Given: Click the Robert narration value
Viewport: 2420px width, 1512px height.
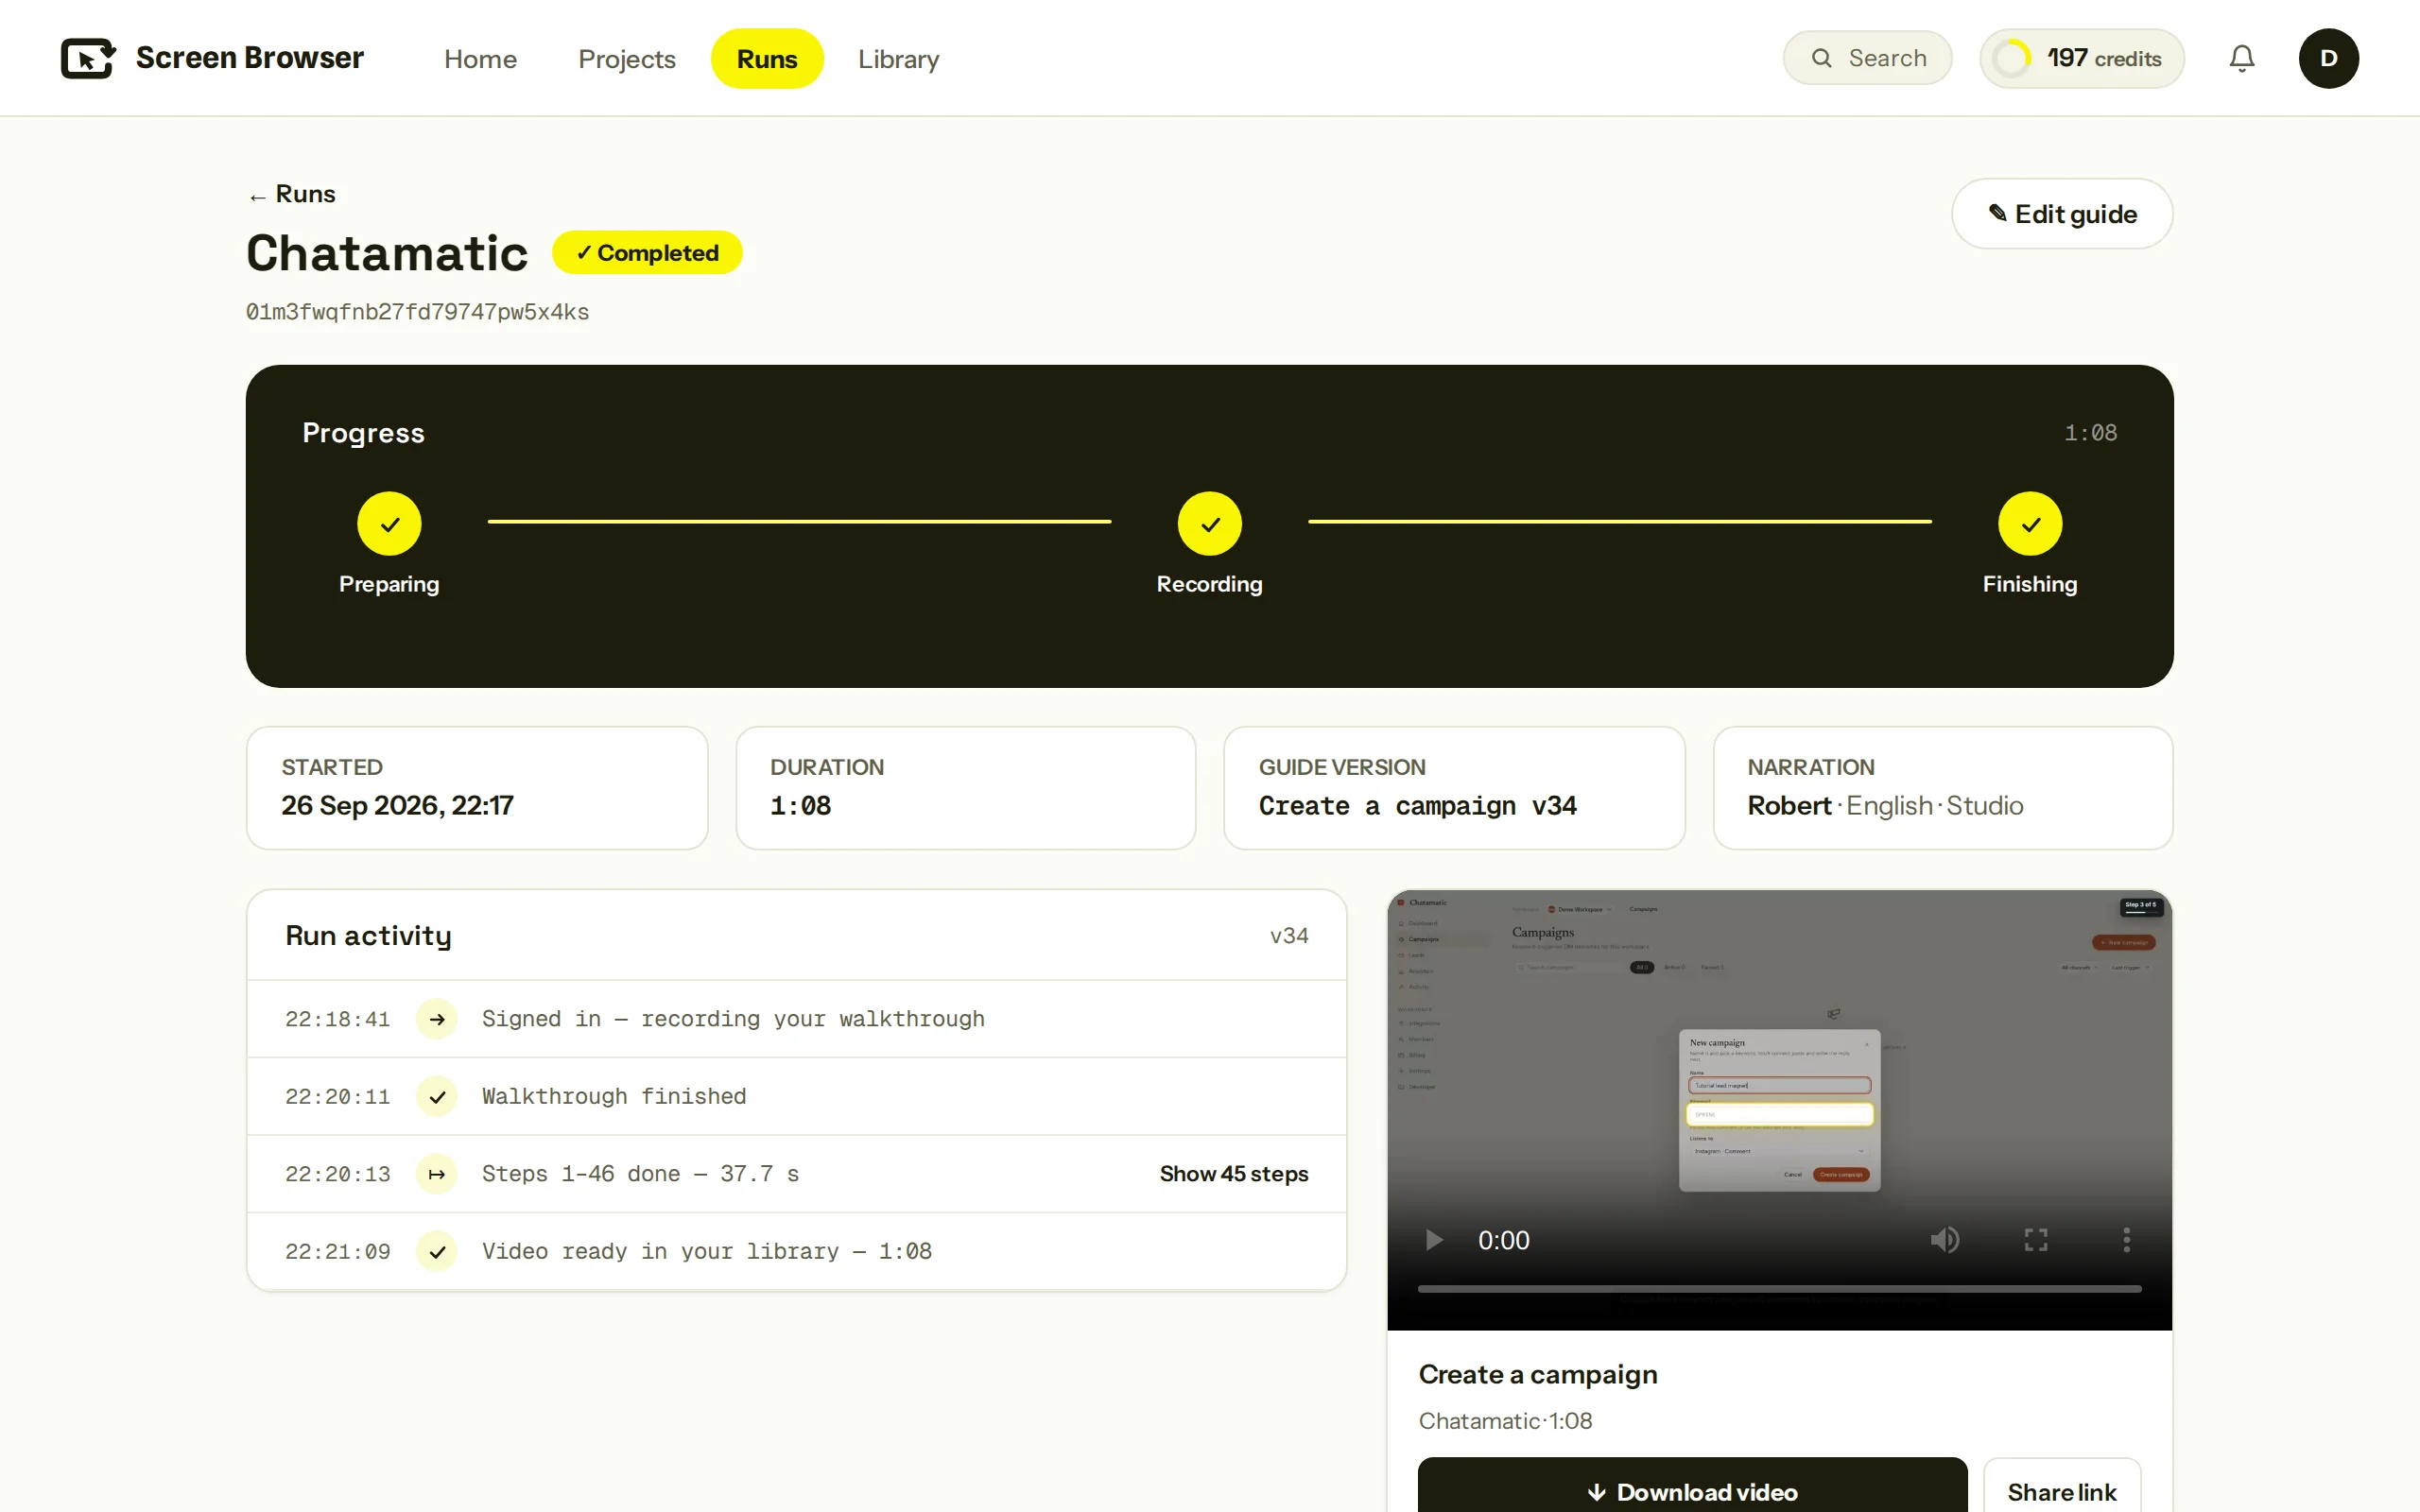Looking at the screenshot, I should pyautogui.click(x=1789, y=806).
